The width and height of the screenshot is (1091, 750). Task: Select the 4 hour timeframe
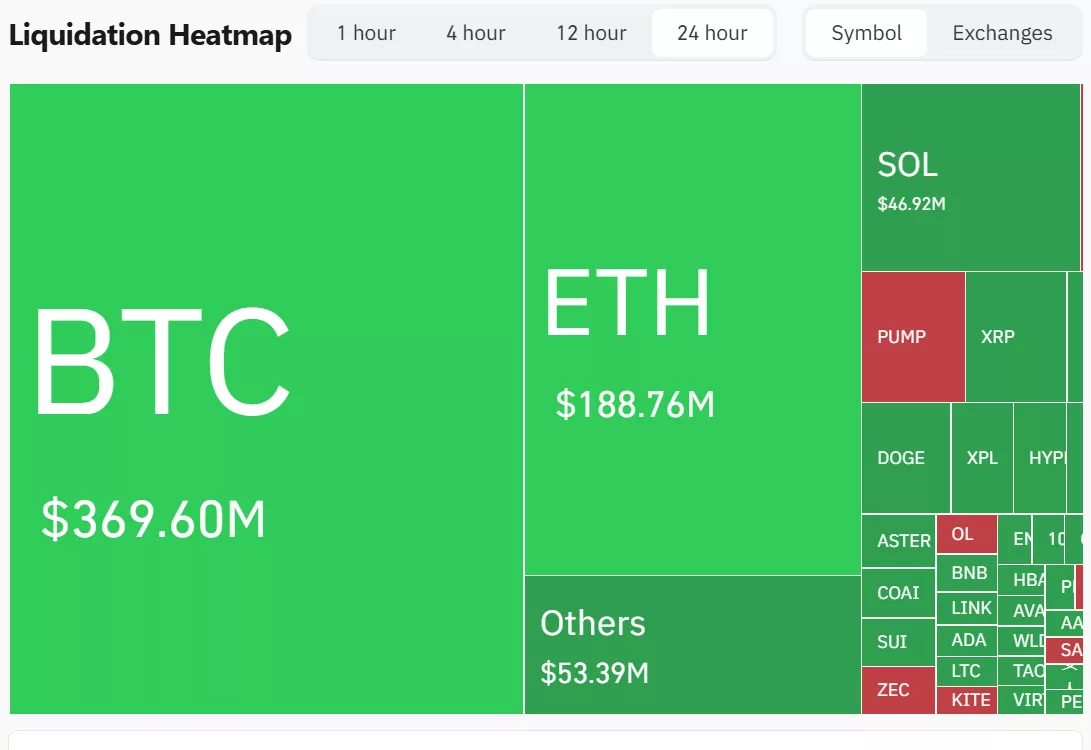[x=475, y=33]
